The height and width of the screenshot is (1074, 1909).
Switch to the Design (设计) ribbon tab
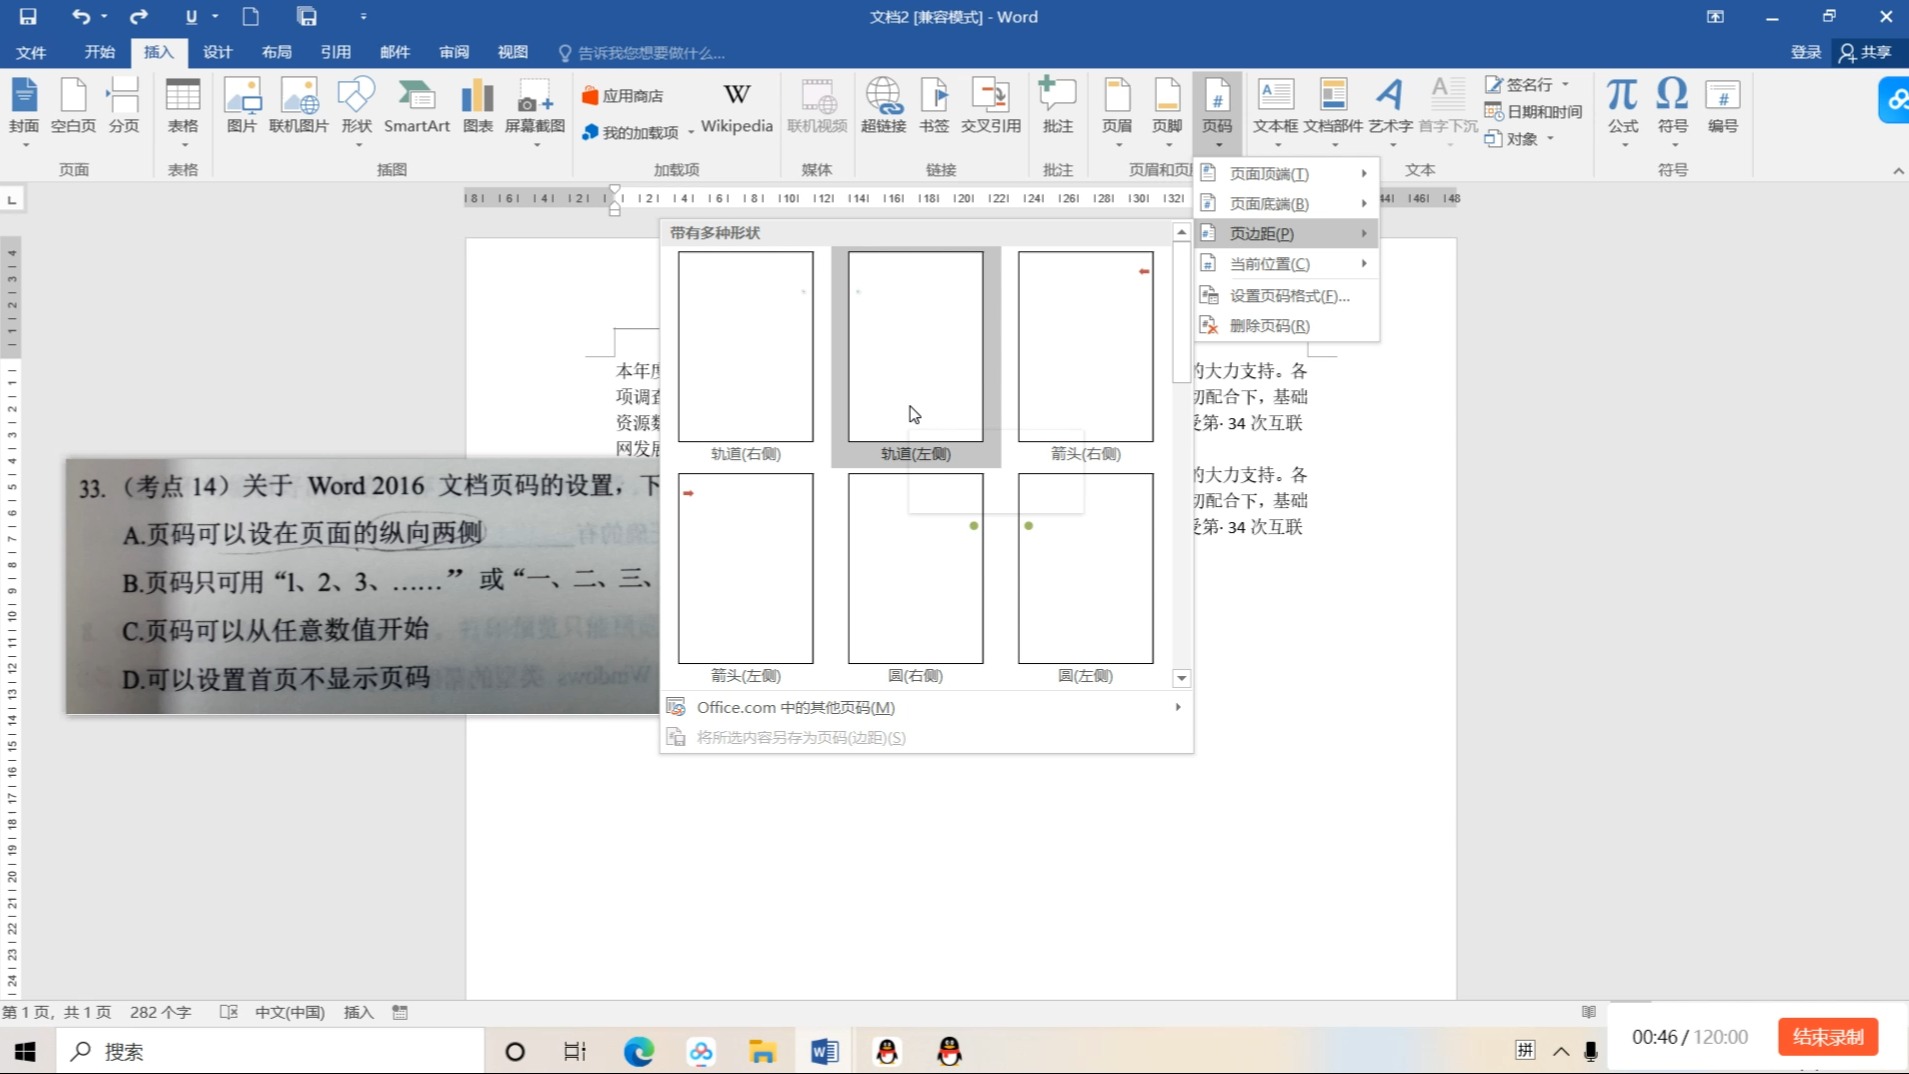(x=217, y=52)
